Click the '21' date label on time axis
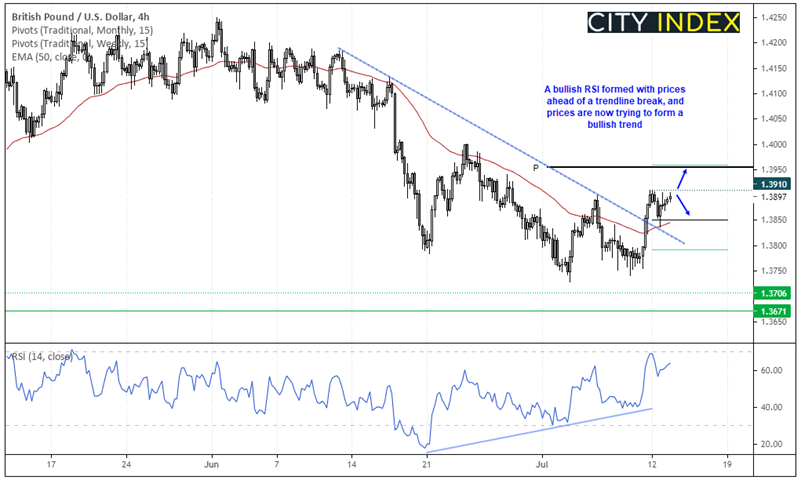801x480 pixels. (x=427, y=466)
